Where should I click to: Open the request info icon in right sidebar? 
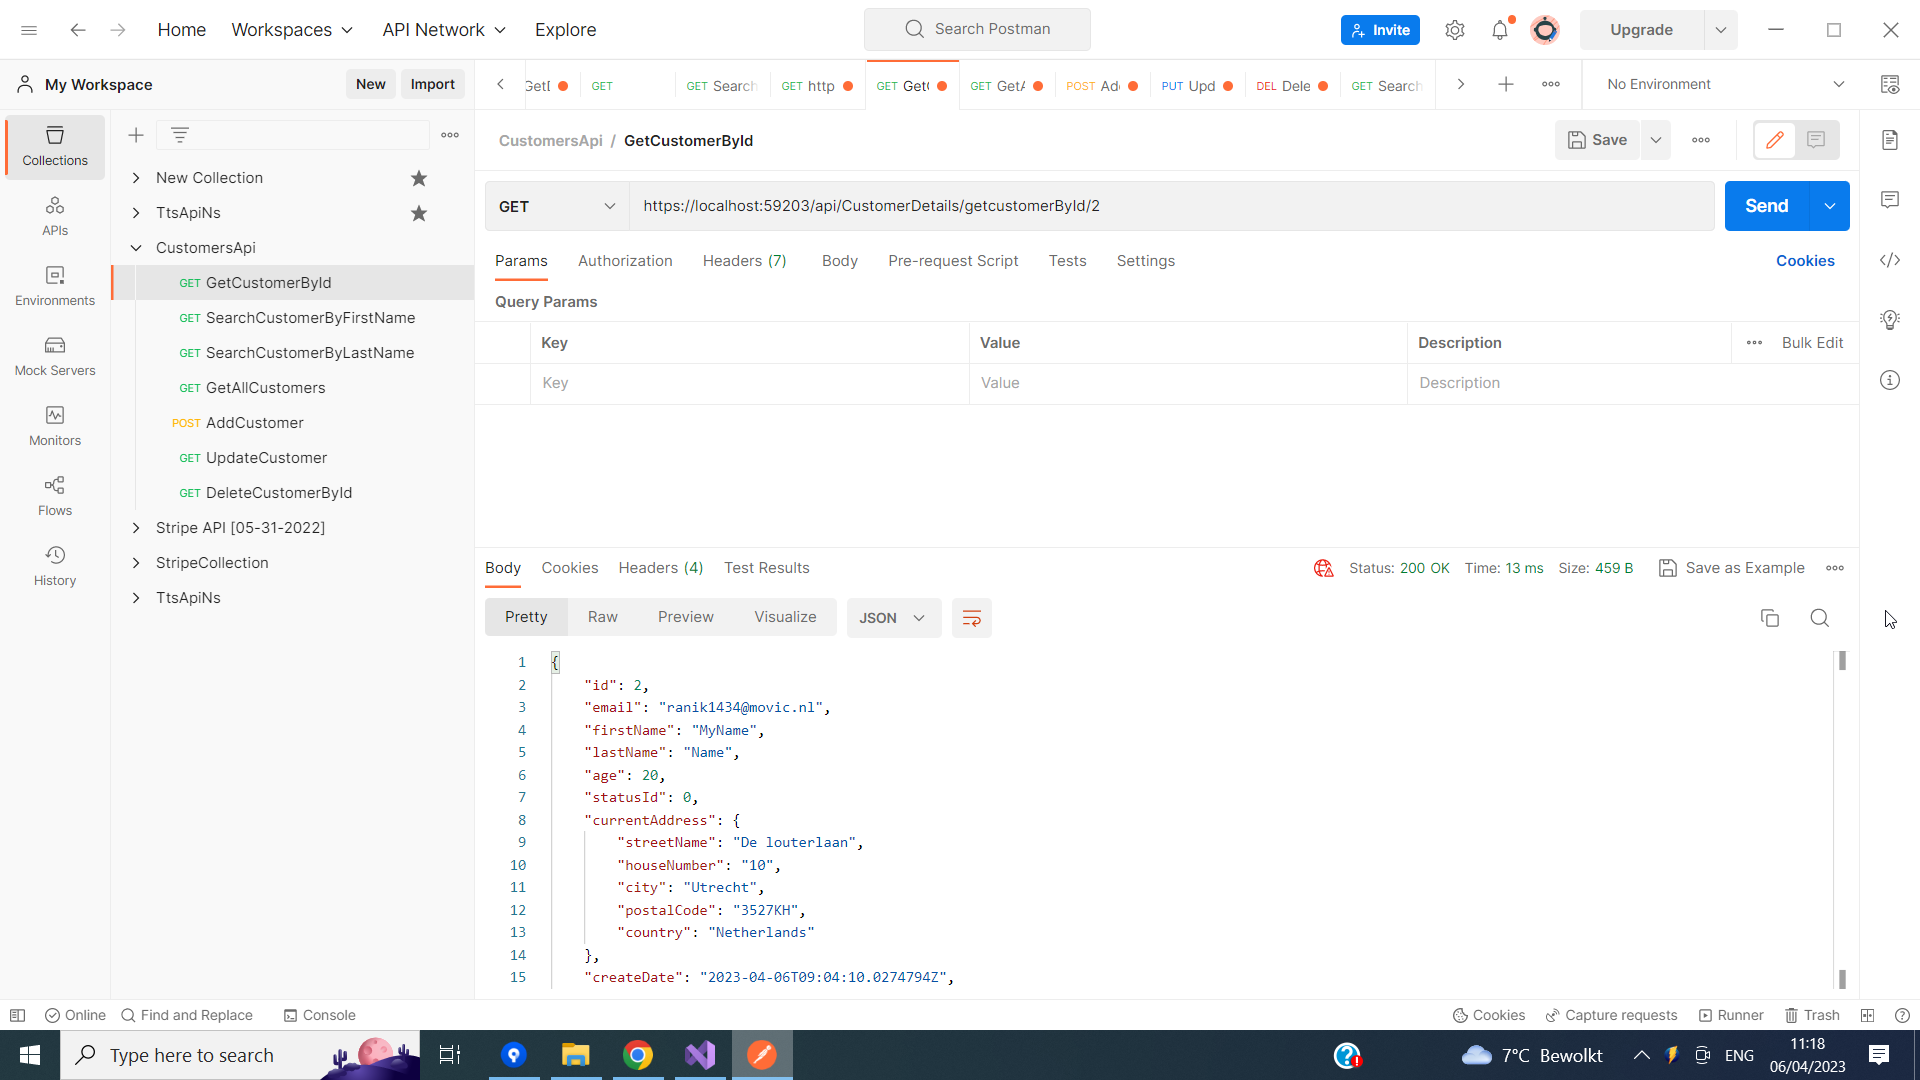(1890, 380)
